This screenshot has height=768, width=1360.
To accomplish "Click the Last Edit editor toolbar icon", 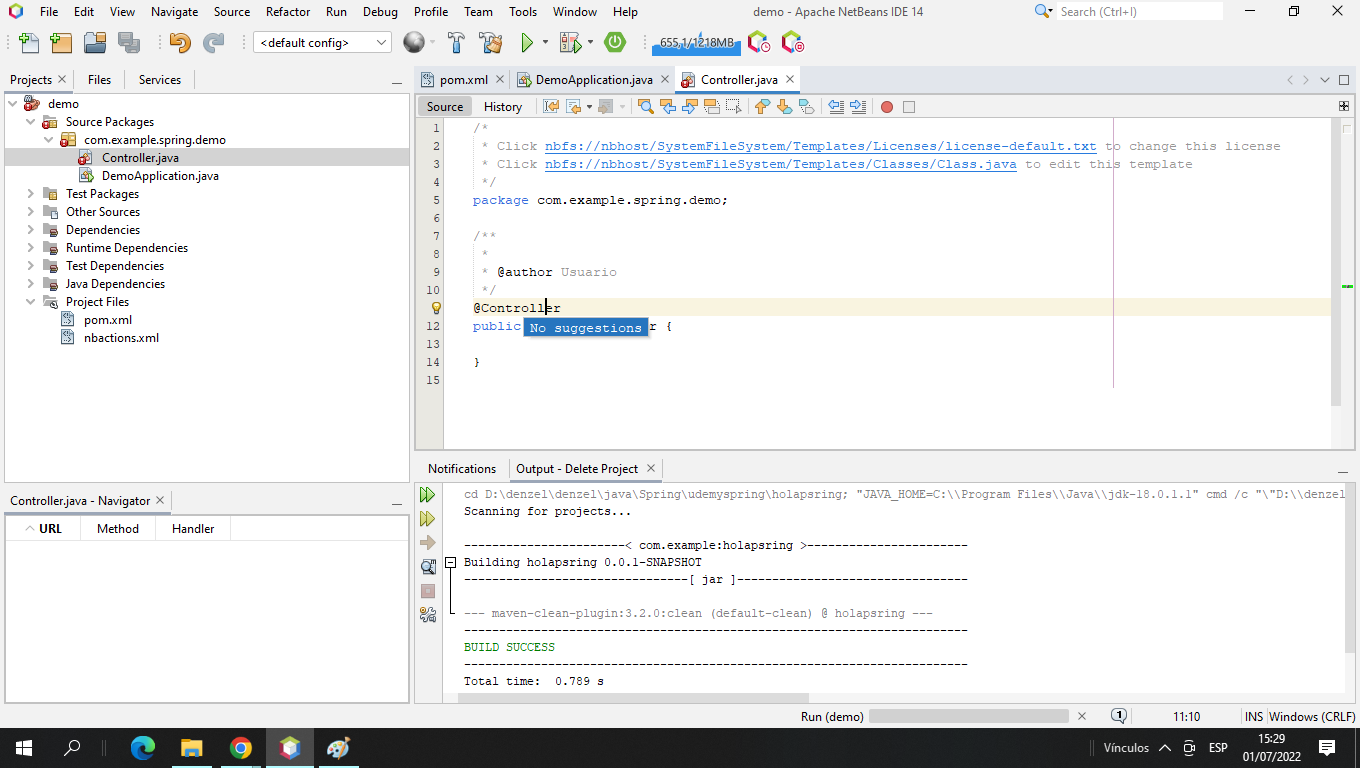I will pyautogui.click(x=551, y=107).
